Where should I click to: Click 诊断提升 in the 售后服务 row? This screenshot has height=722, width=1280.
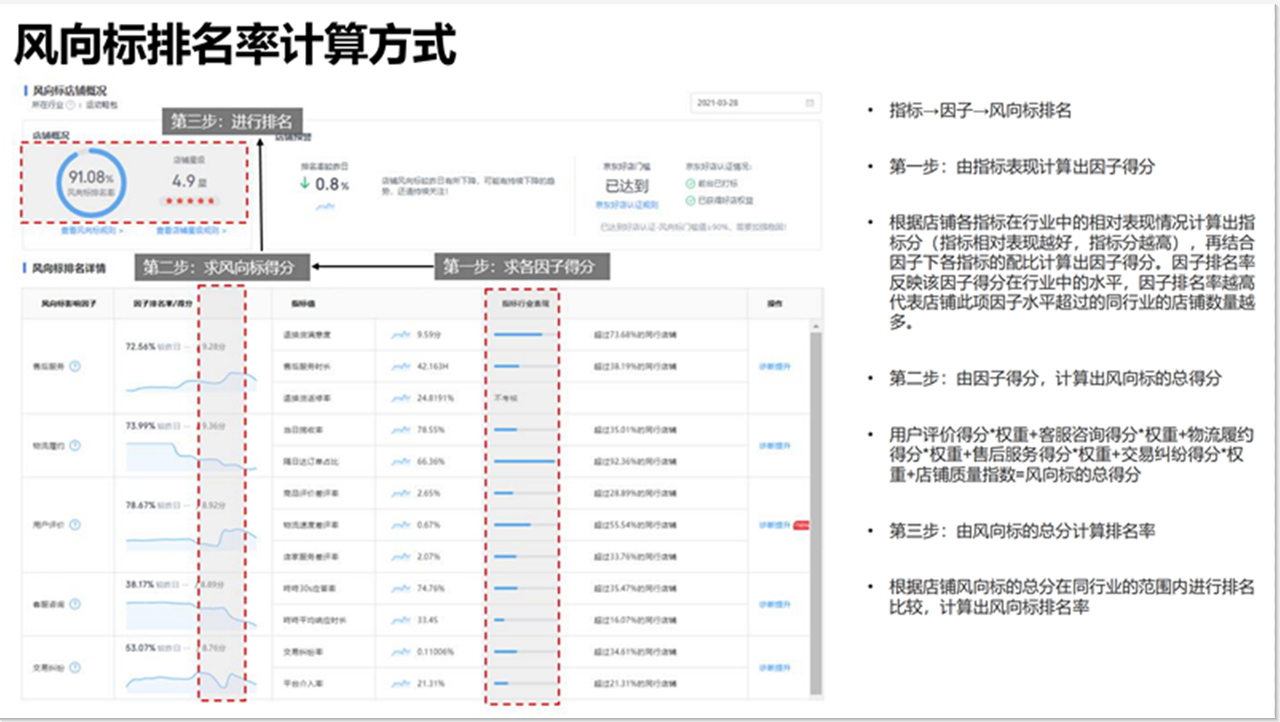(x=774, y=366)
